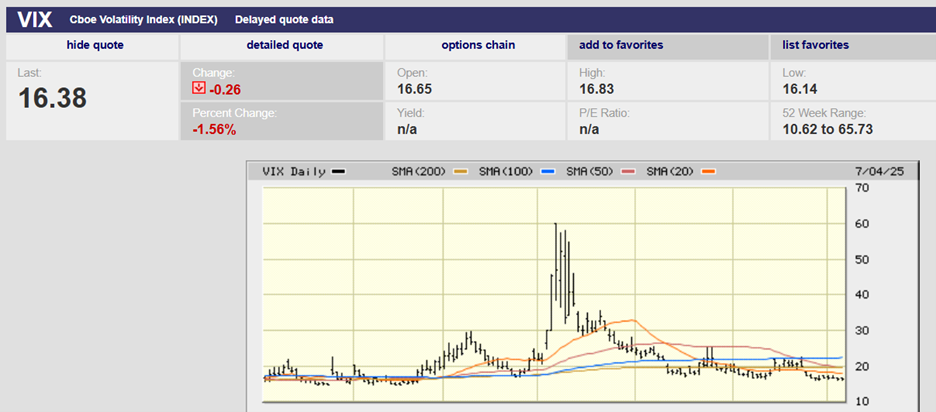
Task: Click the VIX ticker symbol header
Action: (35, 20)
